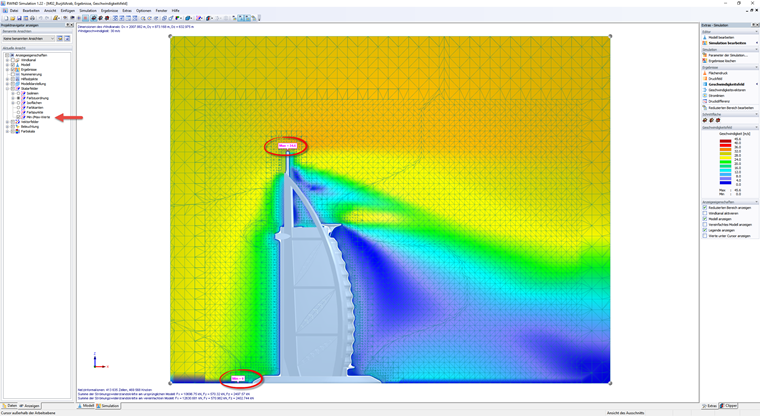Click the red-highlighted simulation toolbar icon
The image size is (760, 416).
[x=85, y=18]
